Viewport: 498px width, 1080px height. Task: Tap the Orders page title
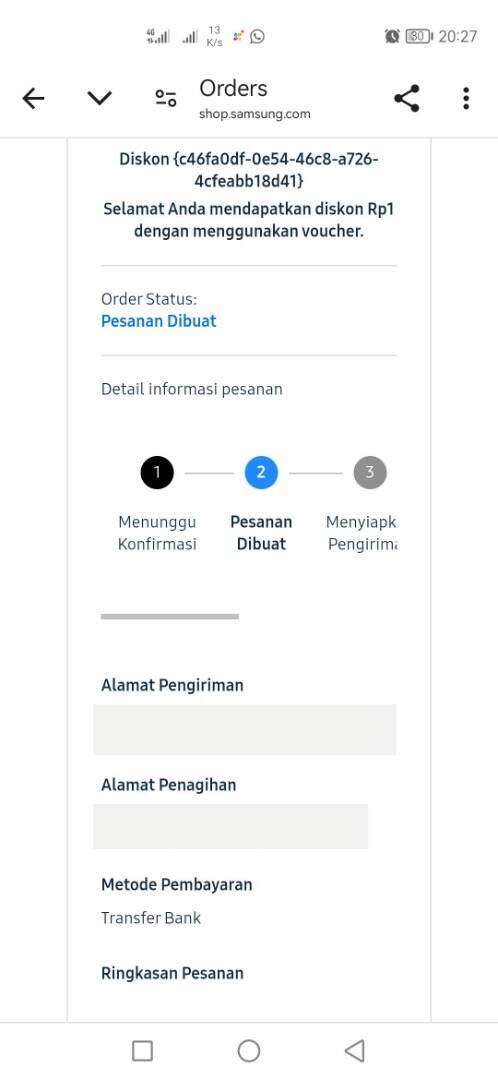tap(233, 88)
